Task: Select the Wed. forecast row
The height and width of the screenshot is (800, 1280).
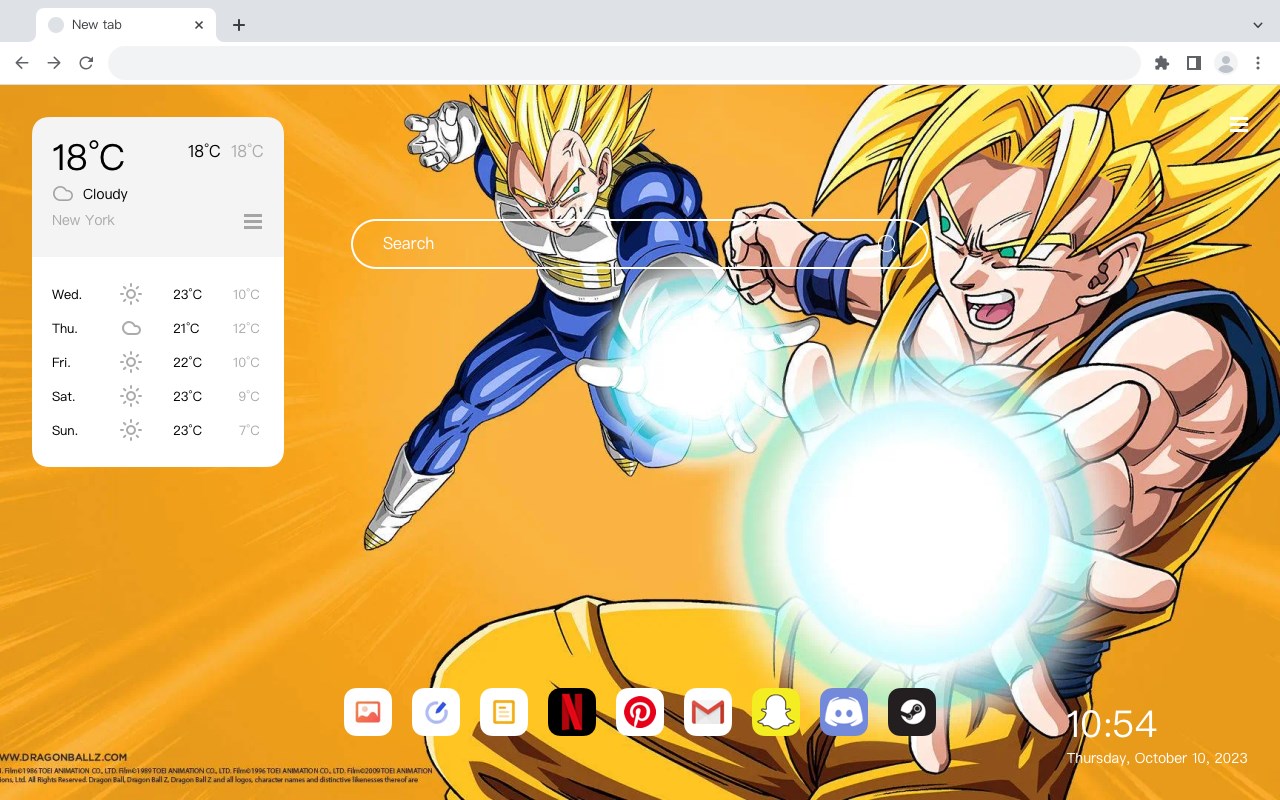Action: [x=158, y=295]
